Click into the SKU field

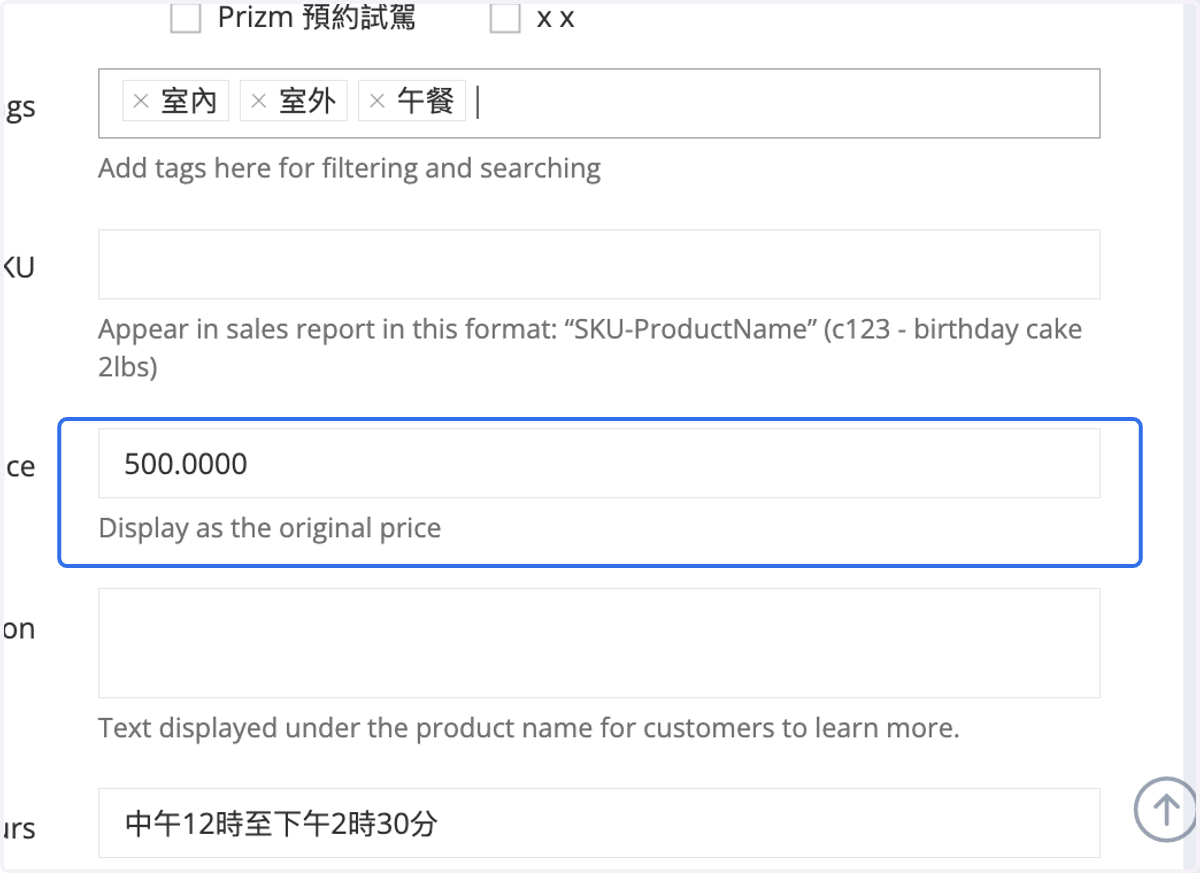point(599,264)
